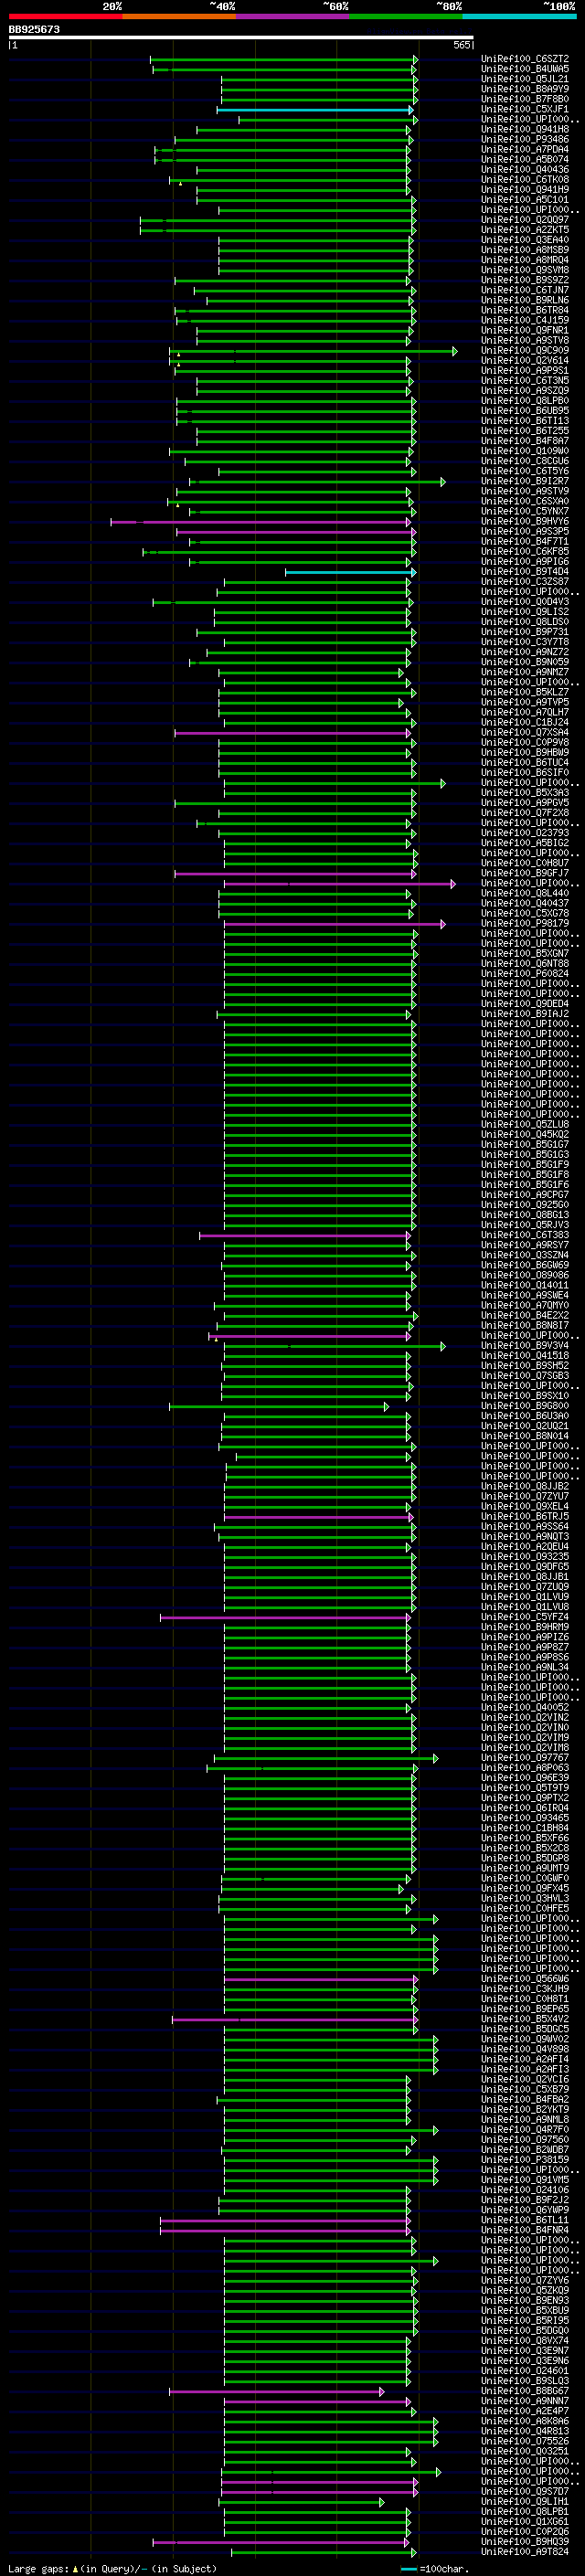
Task: Open hit UniRef100_A9PIG6
Action: [524, 561]
